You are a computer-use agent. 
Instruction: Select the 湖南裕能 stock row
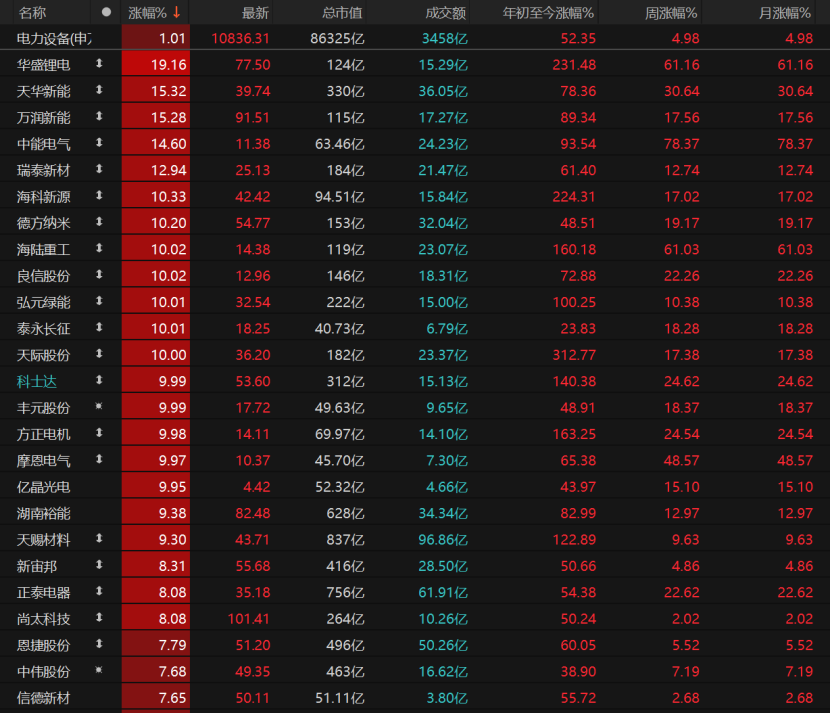pyautogui.click(x=44, y=512)
